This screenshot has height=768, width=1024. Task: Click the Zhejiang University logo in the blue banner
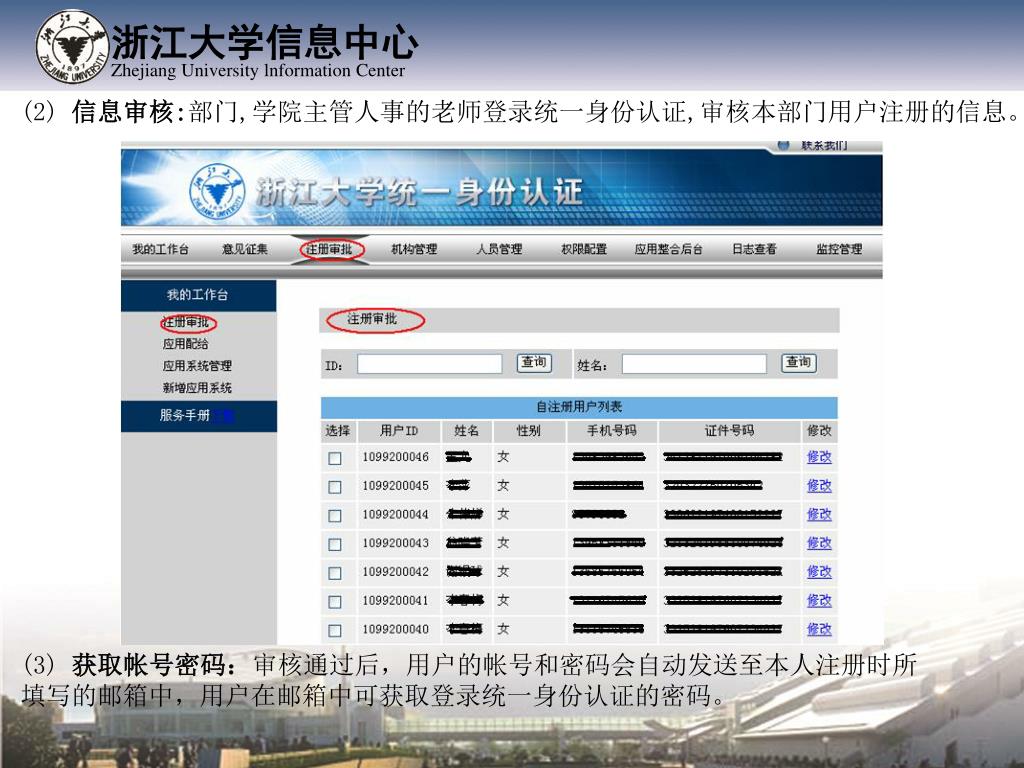217,192
